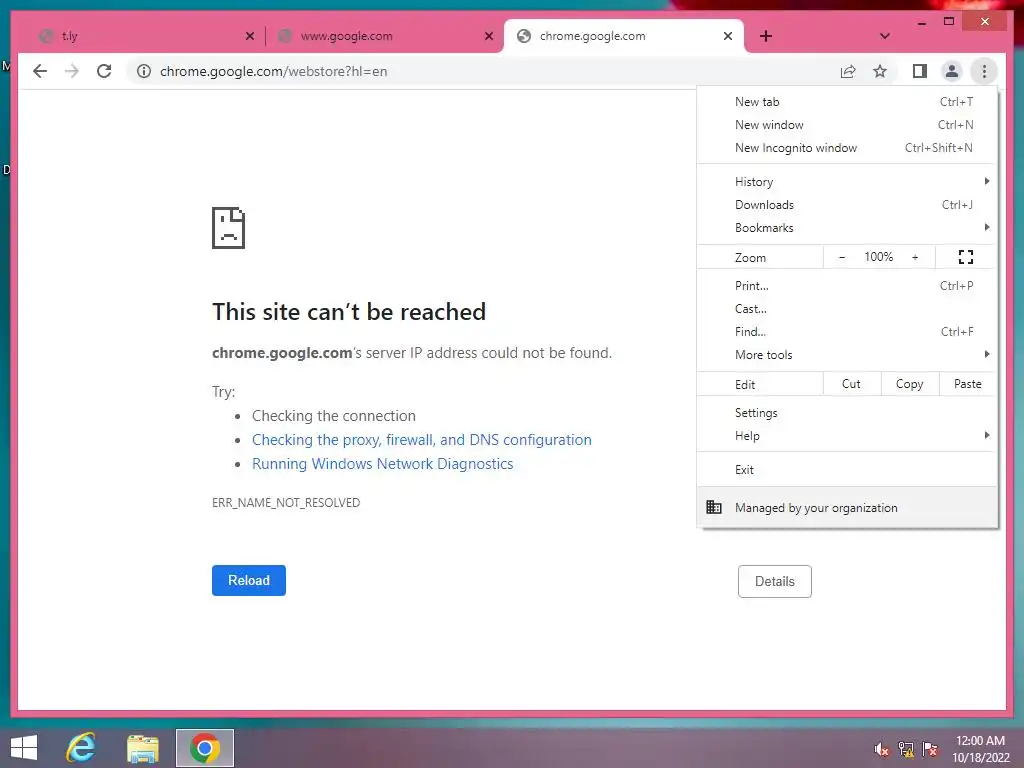1024x768 pixels.
Task: Bookmark this tab with the star icon
Action: [880, 71]
